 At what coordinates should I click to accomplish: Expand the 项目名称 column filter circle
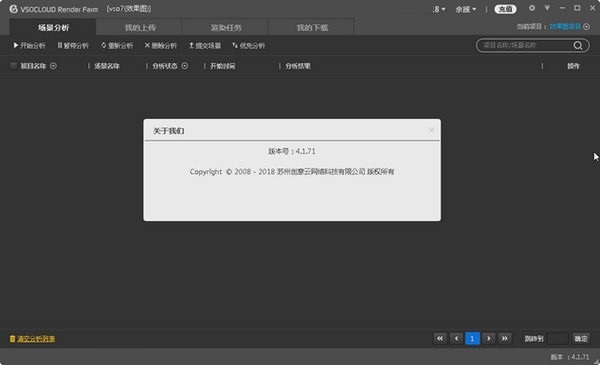coord(53,66)
